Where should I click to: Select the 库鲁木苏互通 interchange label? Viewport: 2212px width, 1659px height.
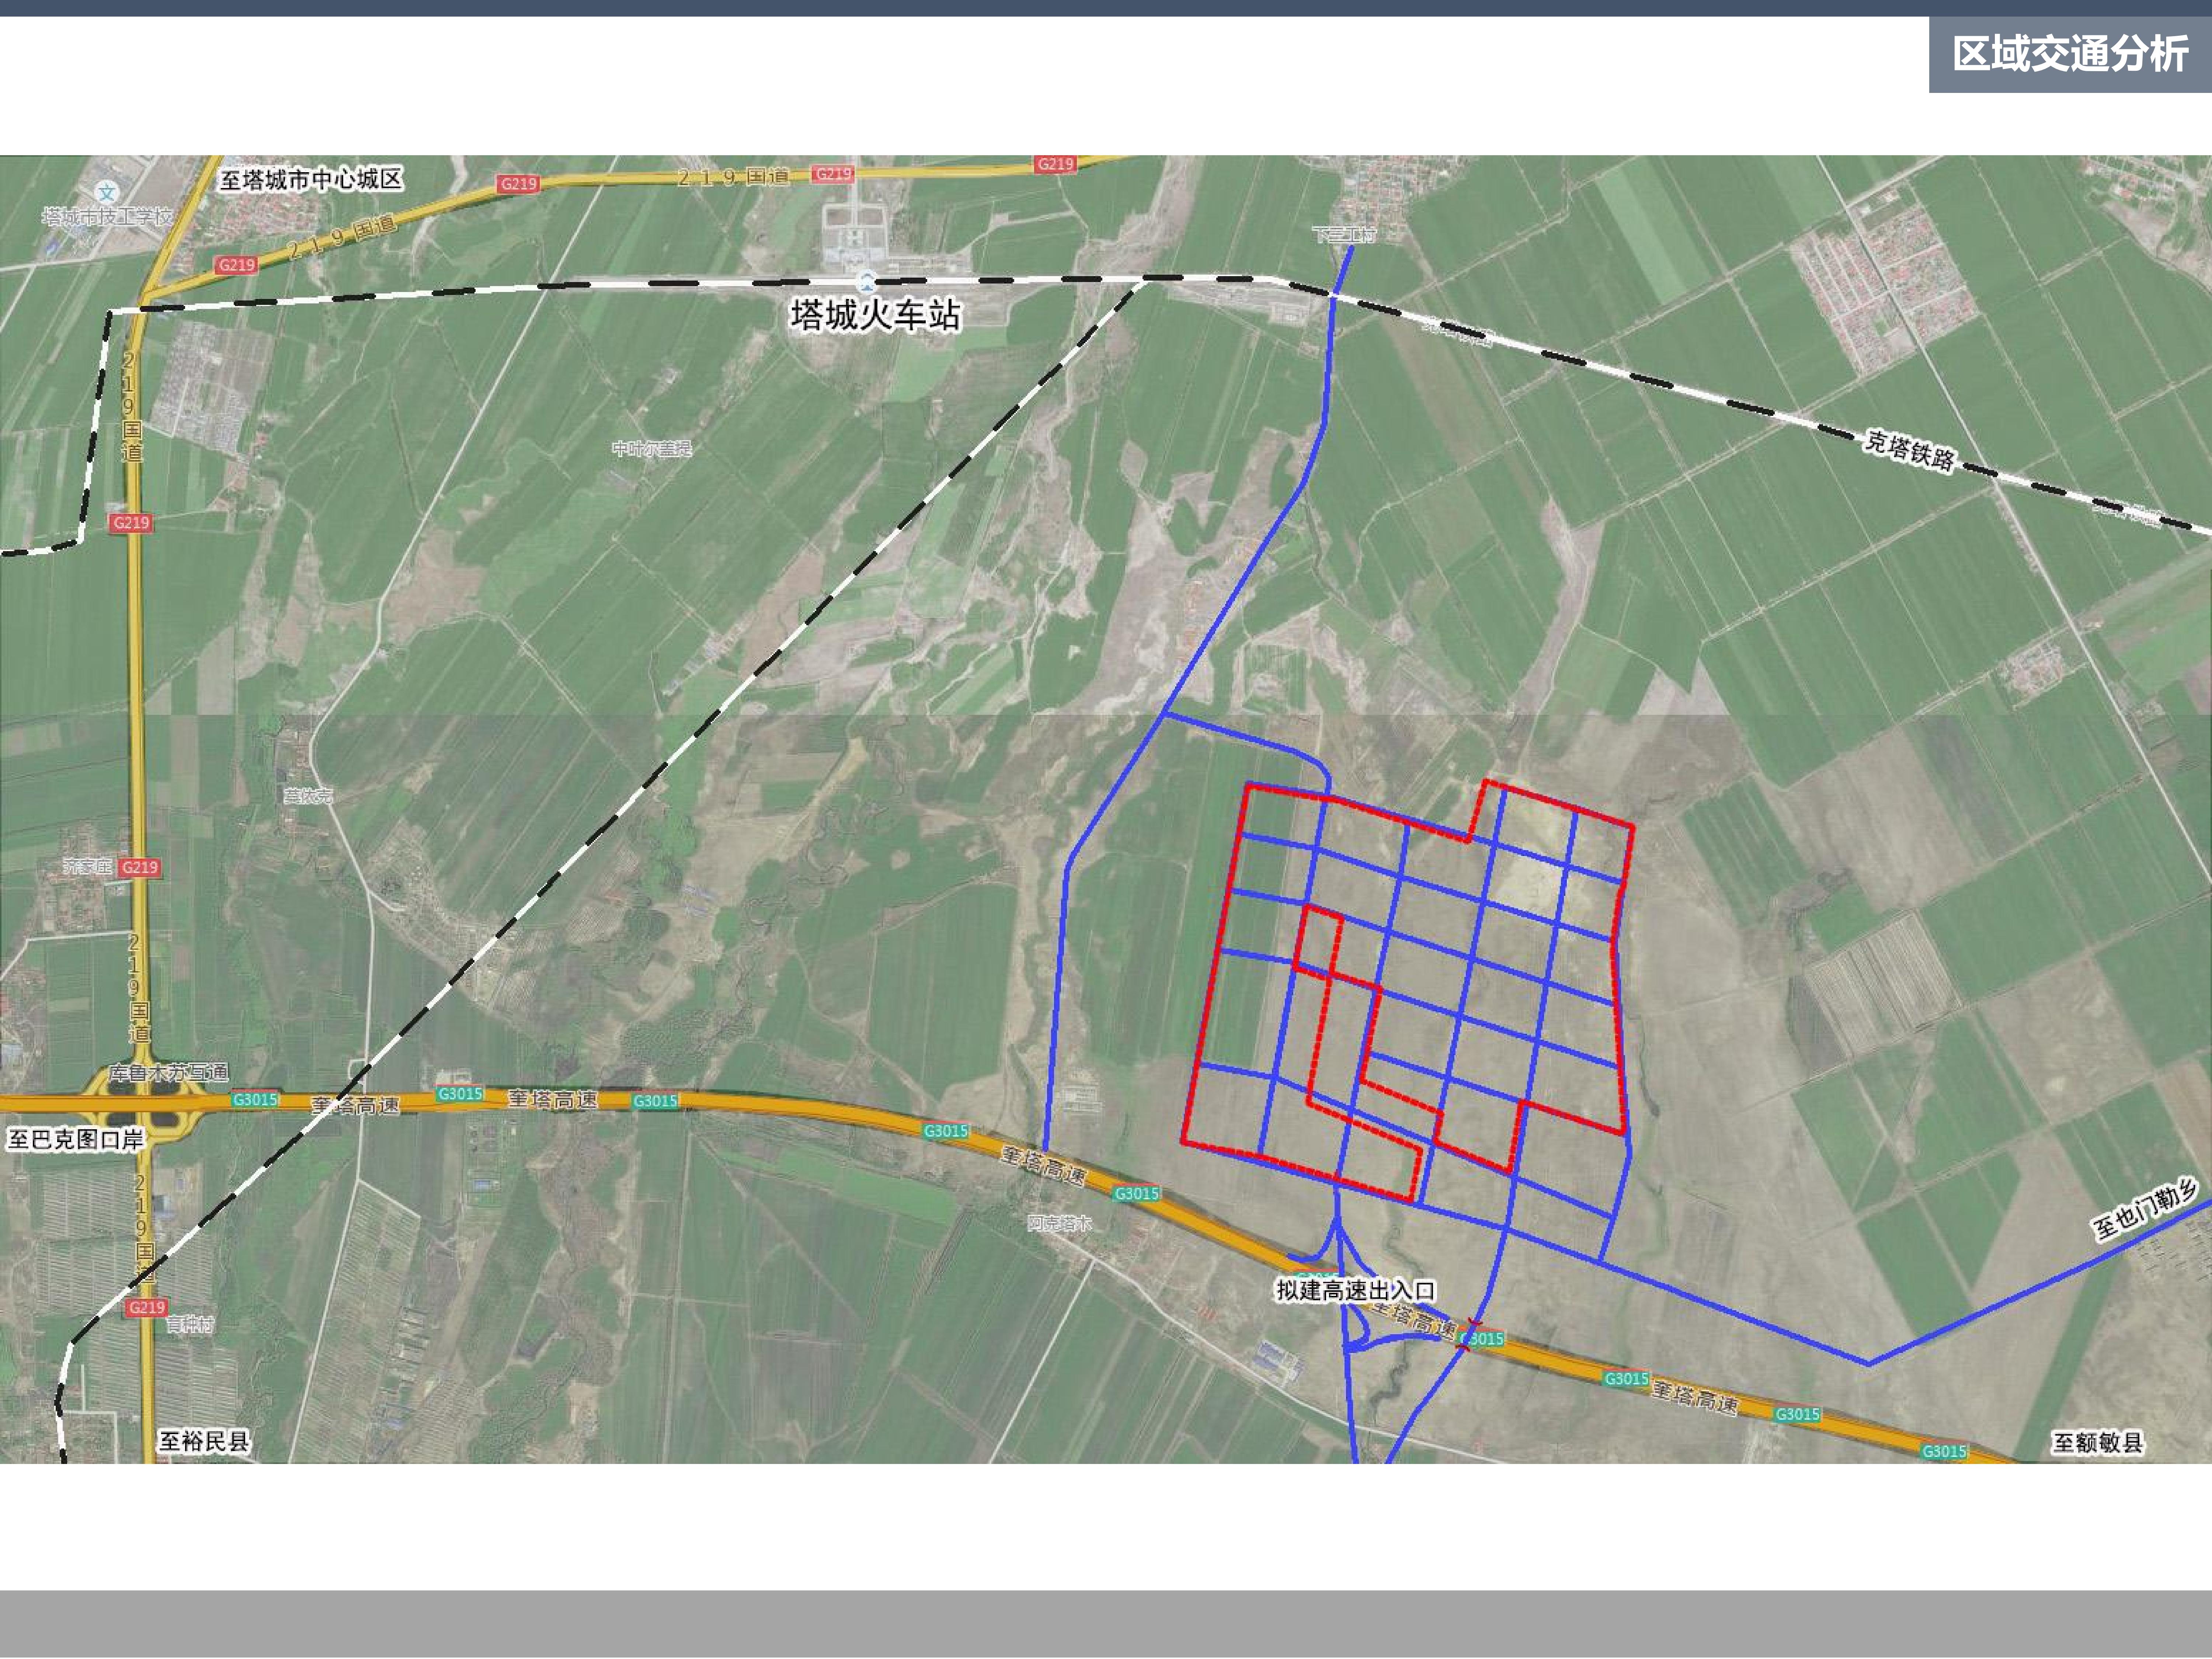point(168,1073)
